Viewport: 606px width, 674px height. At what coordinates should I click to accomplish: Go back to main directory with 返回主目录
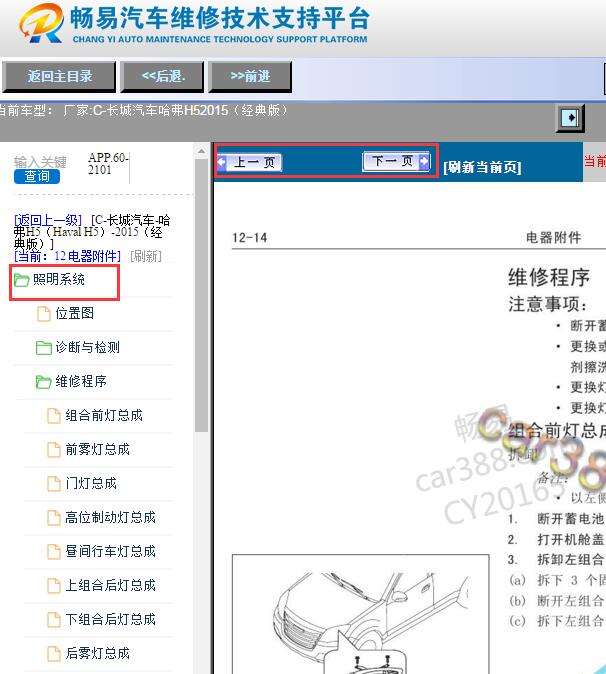coord(59,77)
